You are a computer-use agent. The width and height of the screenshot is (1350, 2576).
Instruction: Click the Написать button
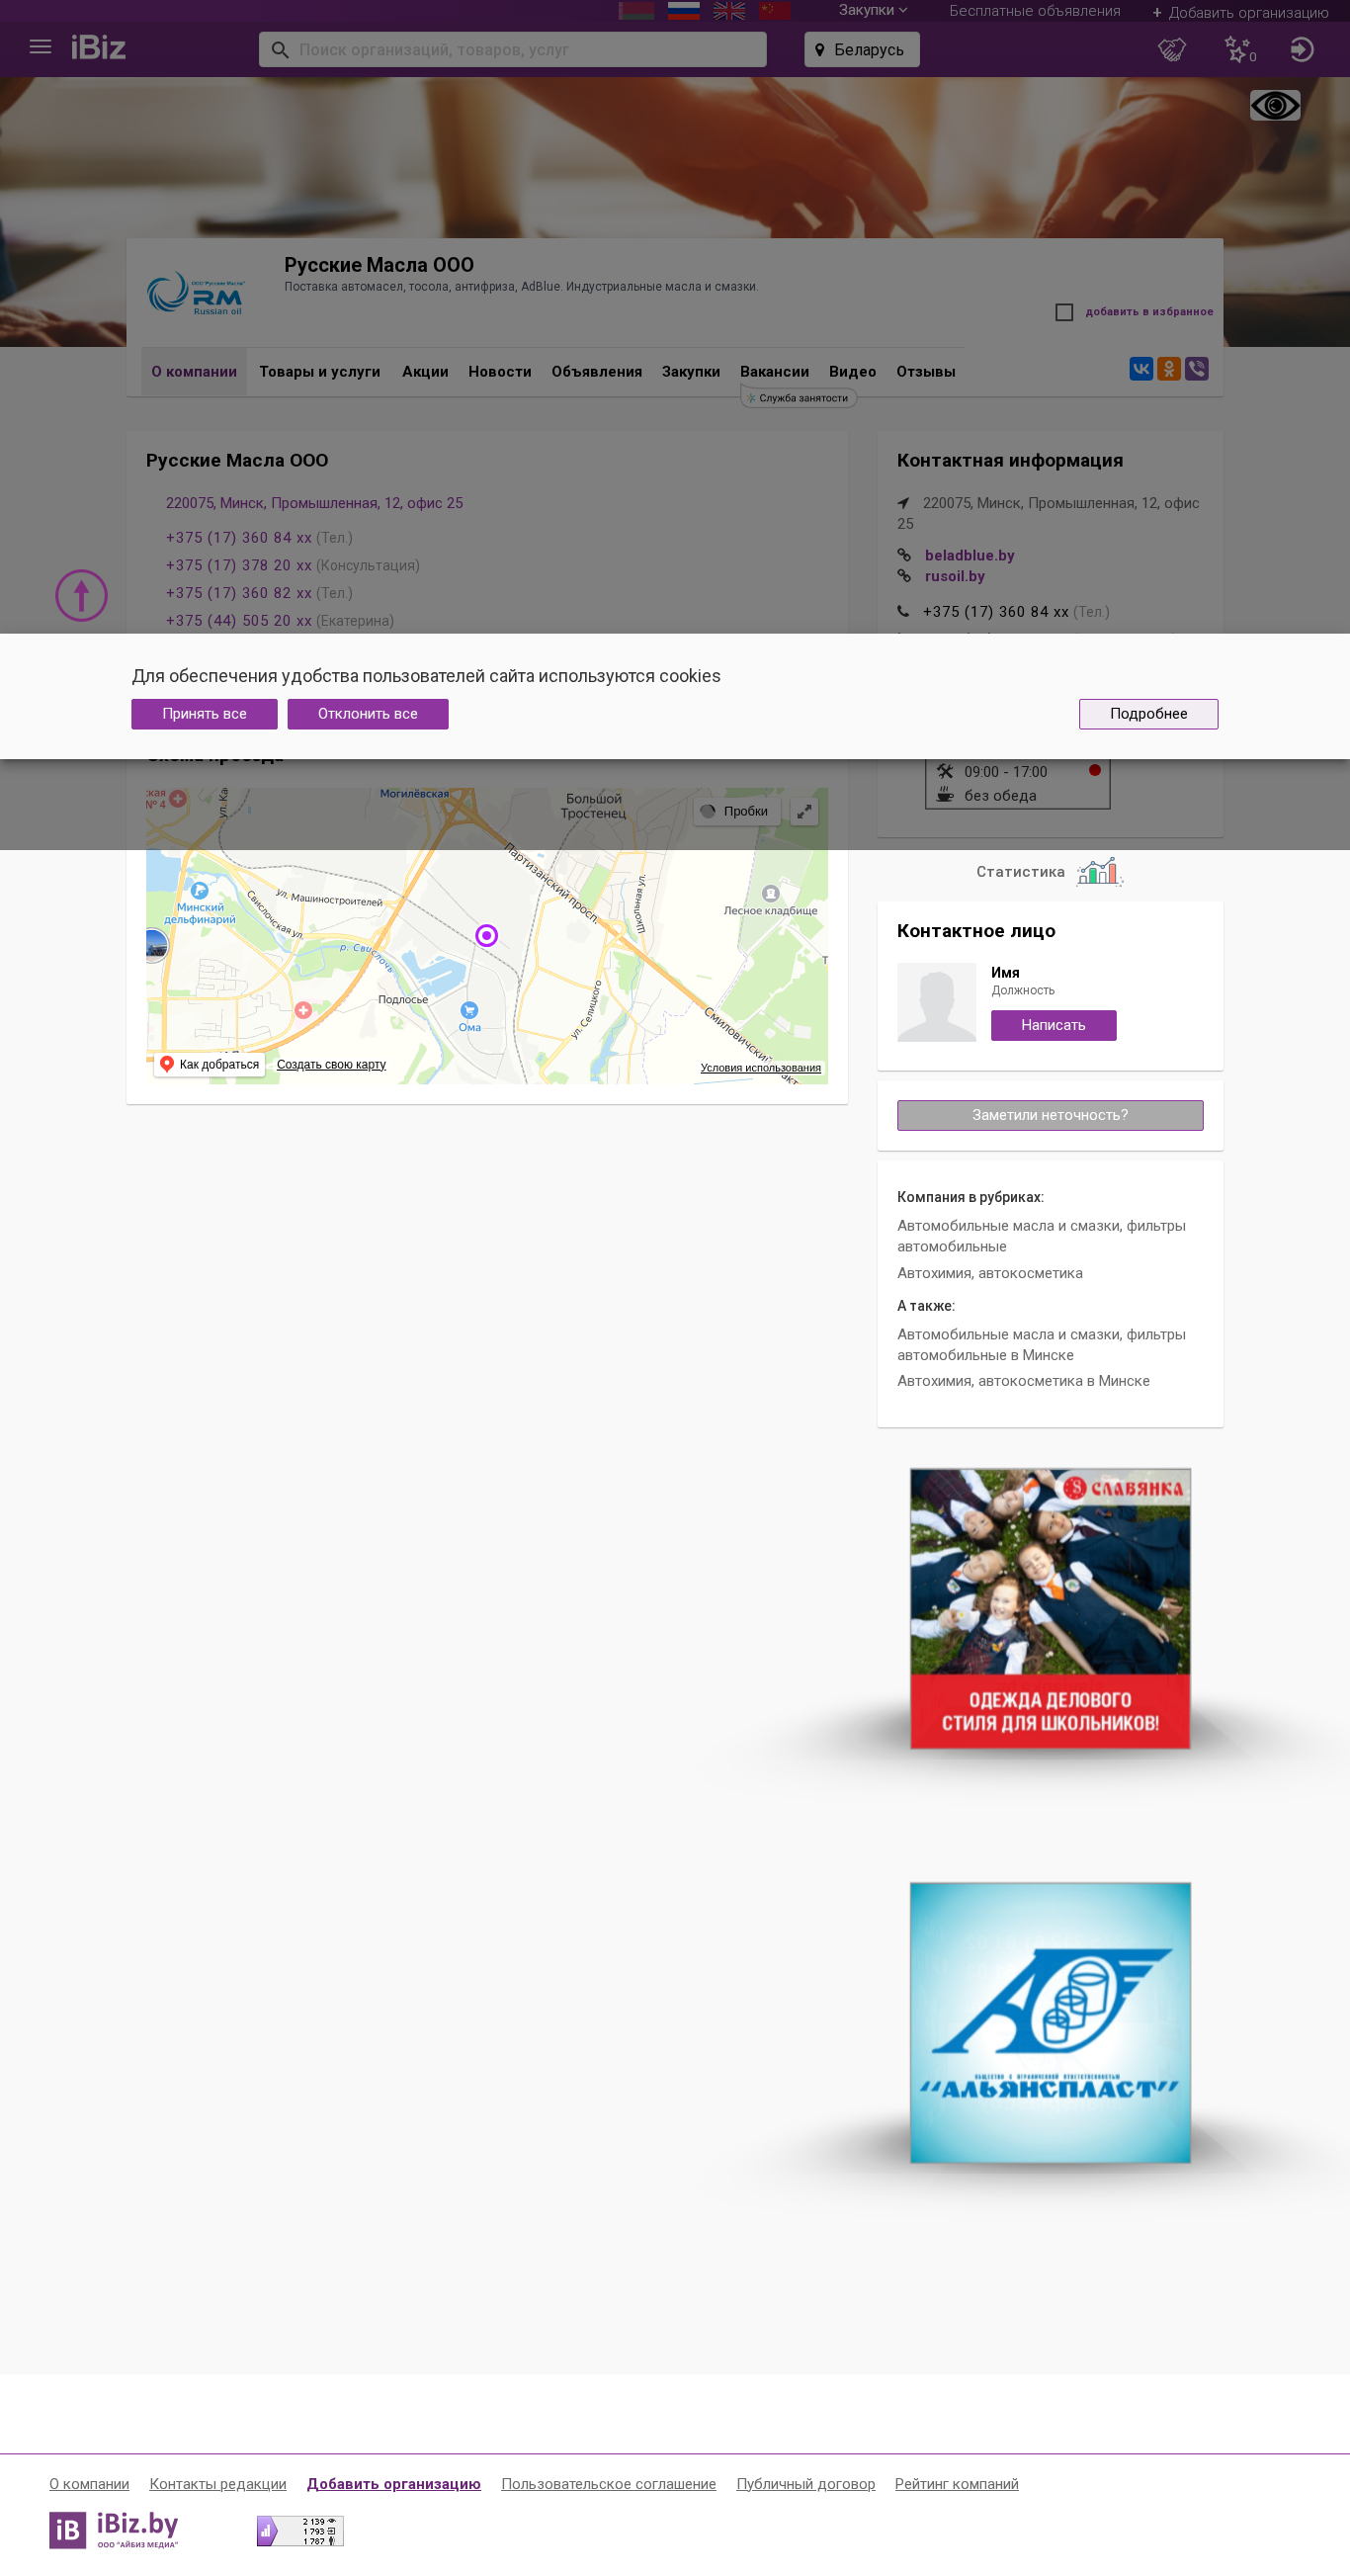(1053, 1025)
